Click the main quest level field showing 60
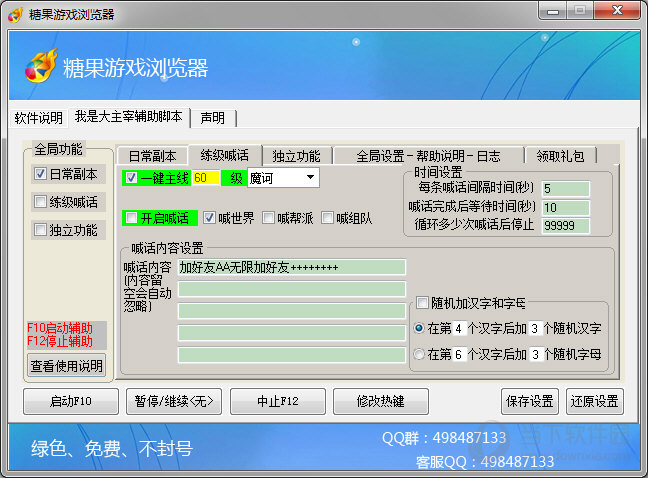The width and height of the screenshot is (648, 478). point(206,178)
